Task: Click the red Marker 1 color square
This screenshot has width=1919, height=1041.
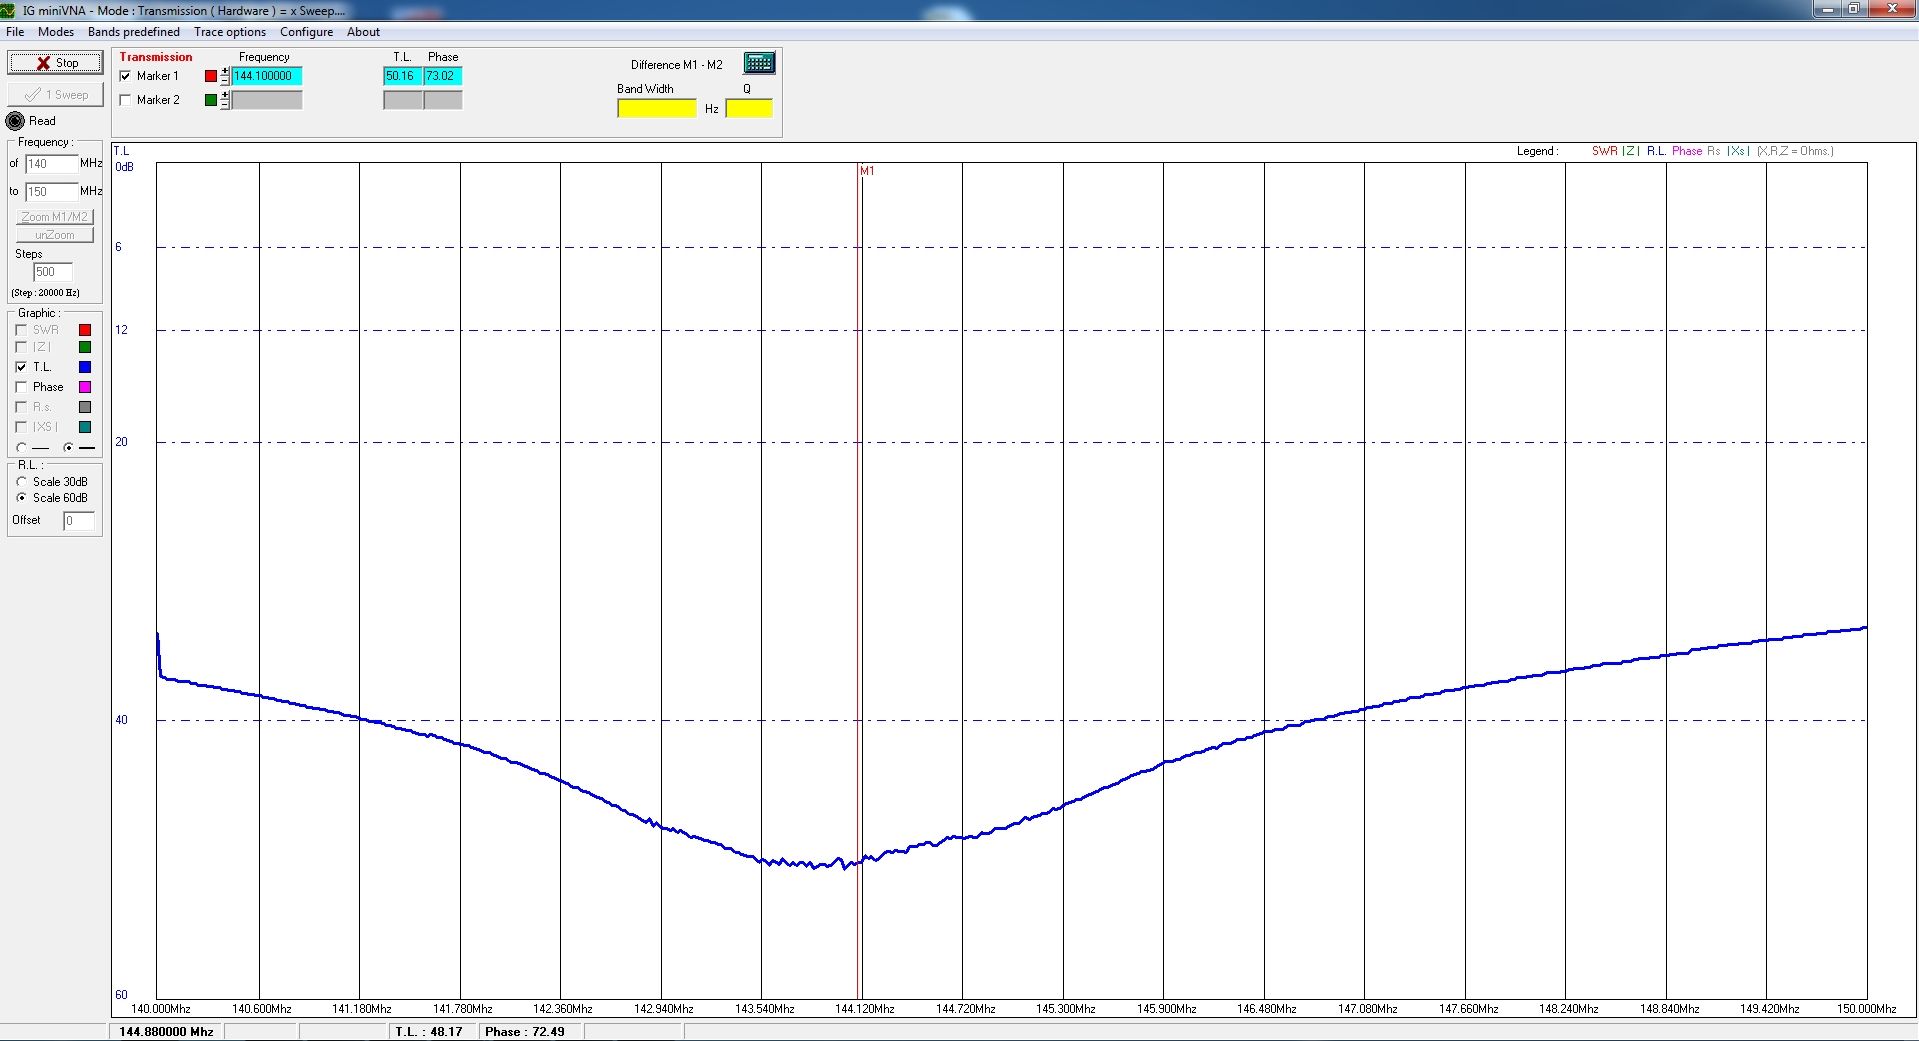Action: tap(211, 76)
